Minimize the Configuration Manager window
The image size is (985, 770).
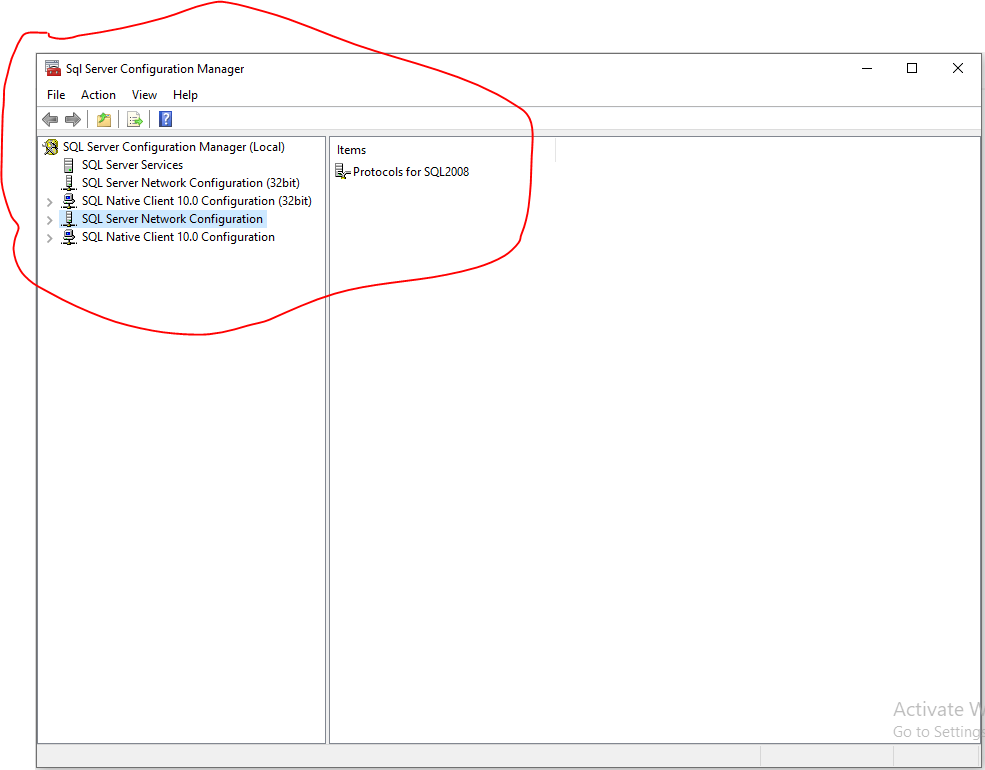coord(867,68)
